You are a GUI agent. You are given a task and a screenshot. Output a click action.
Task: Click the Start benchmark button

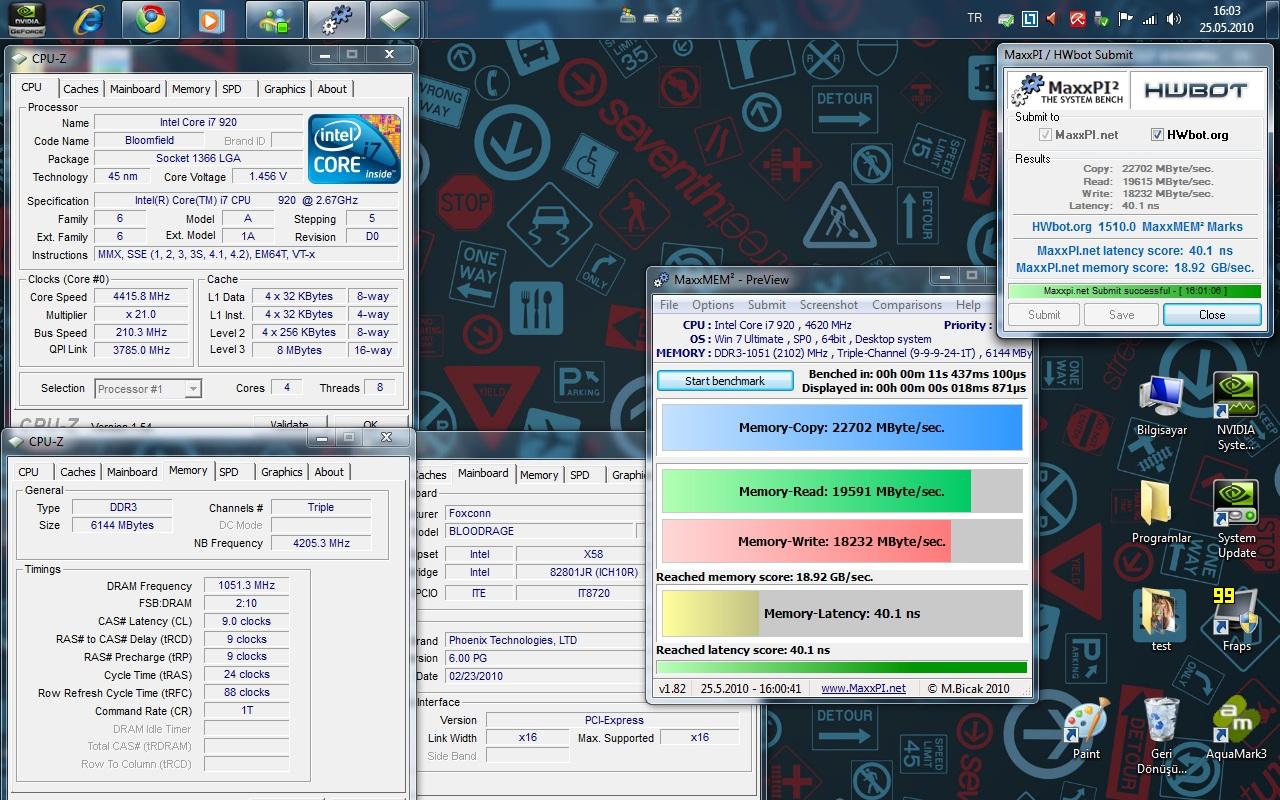pos(725,381)
